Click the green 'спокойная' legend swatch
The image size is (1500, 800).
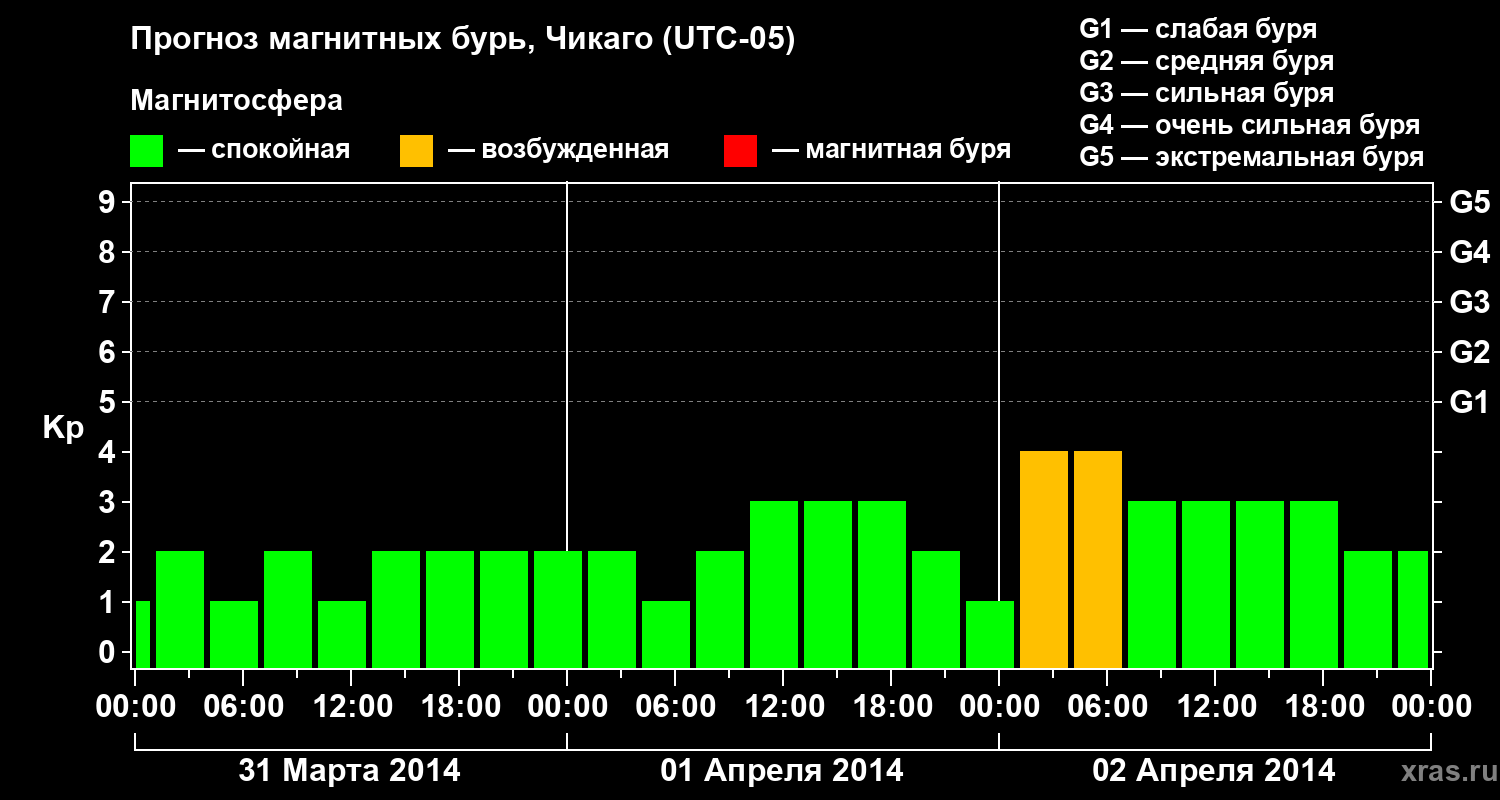[x=147, y=151]
